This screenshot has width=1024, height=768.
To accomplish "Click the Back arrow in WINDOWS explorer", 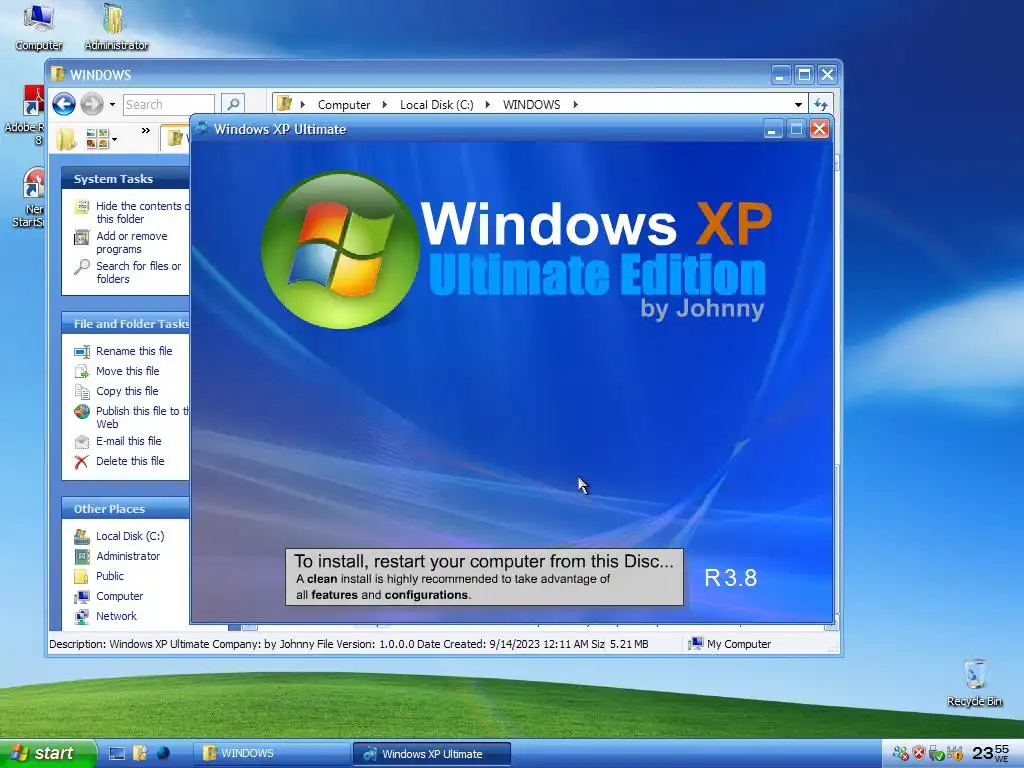I will [x=64, y=104].
